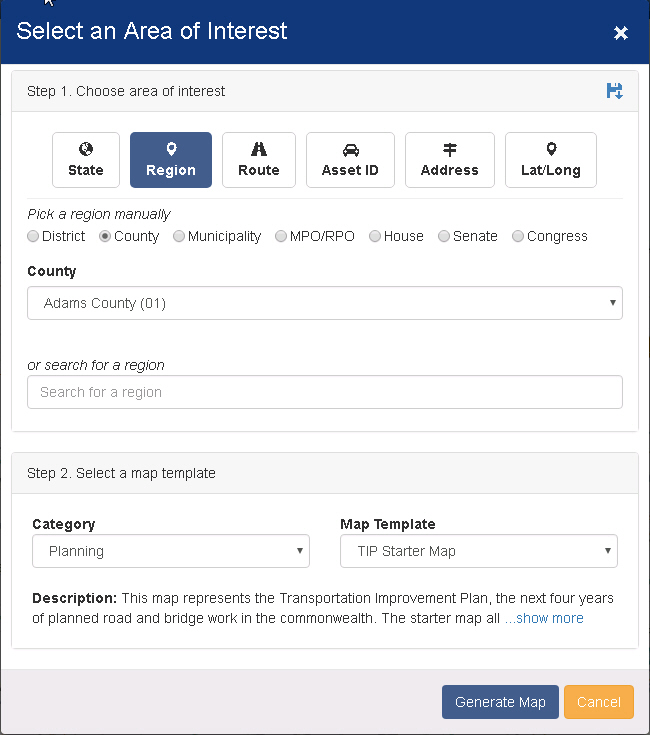Select the Lat/Long pin icon button

(550, 160)
